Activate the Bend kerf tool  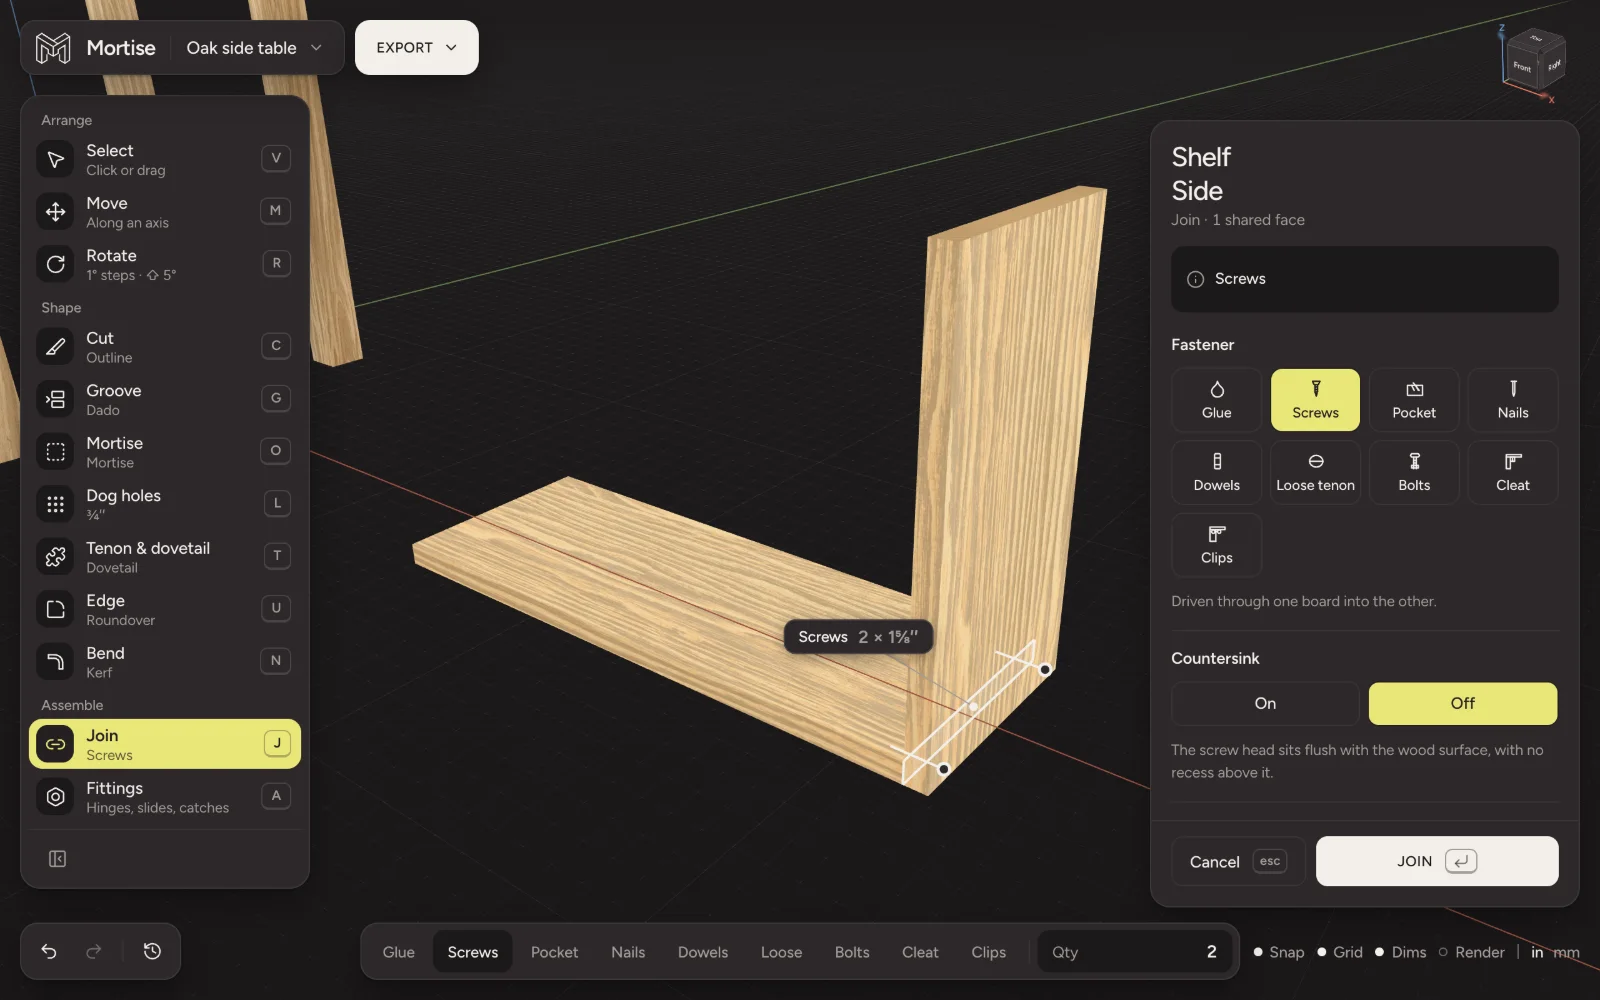point(164,662)
